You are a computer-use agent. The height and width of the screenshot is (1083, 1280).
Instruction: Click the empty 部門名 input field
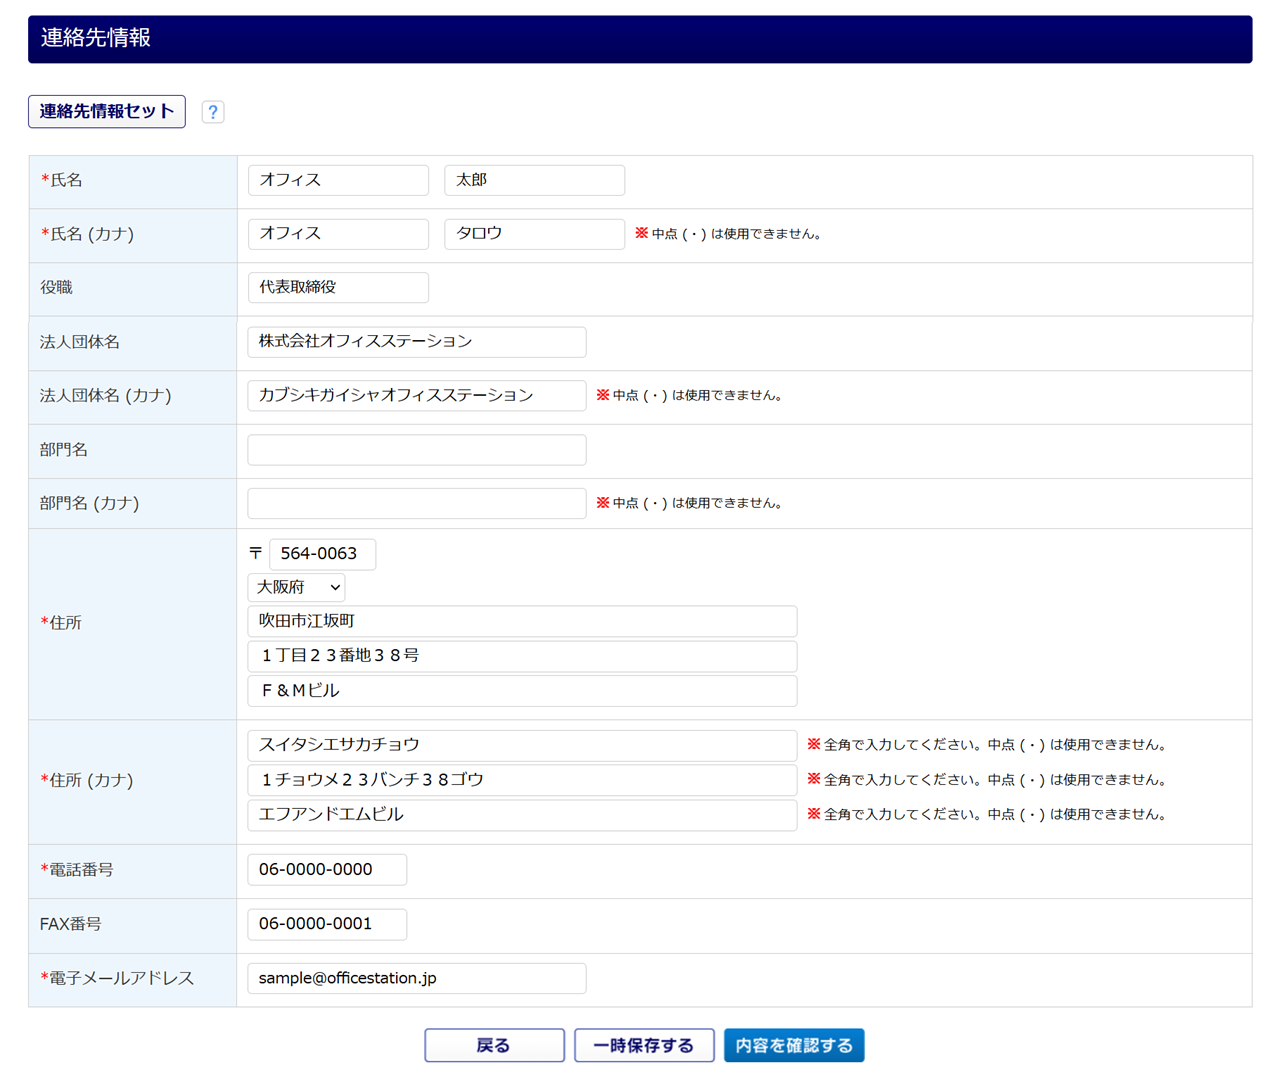coord(416,450)
